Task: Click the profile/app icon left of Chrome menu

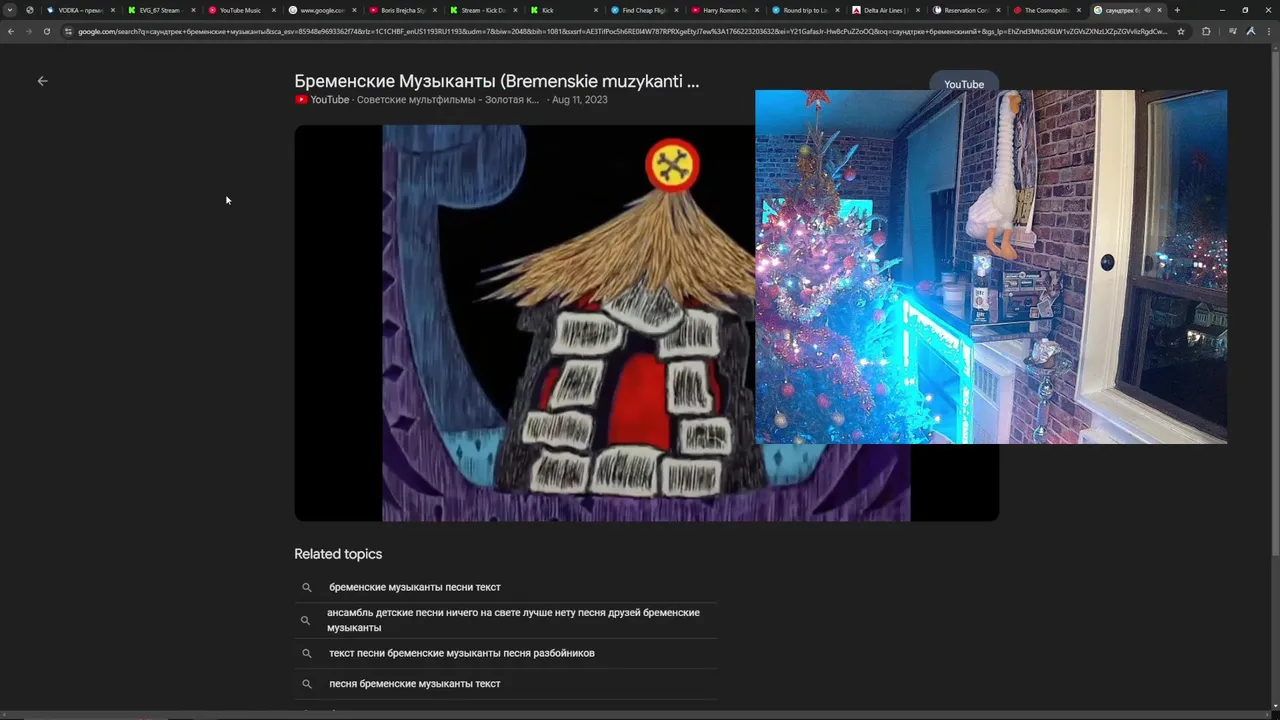Action: click(1250, 31)
